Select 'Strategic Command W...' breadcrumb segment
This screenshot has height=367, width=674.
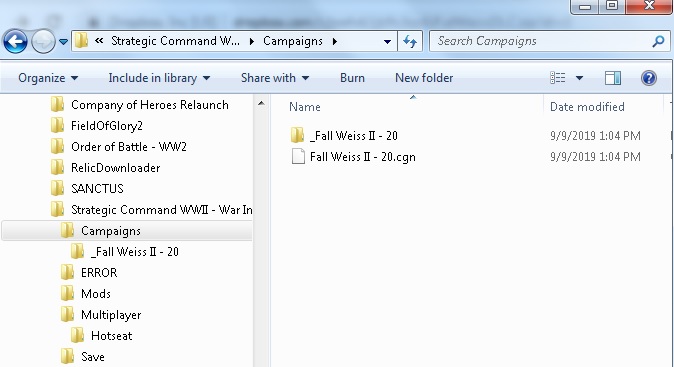click(x=175, y=41)
